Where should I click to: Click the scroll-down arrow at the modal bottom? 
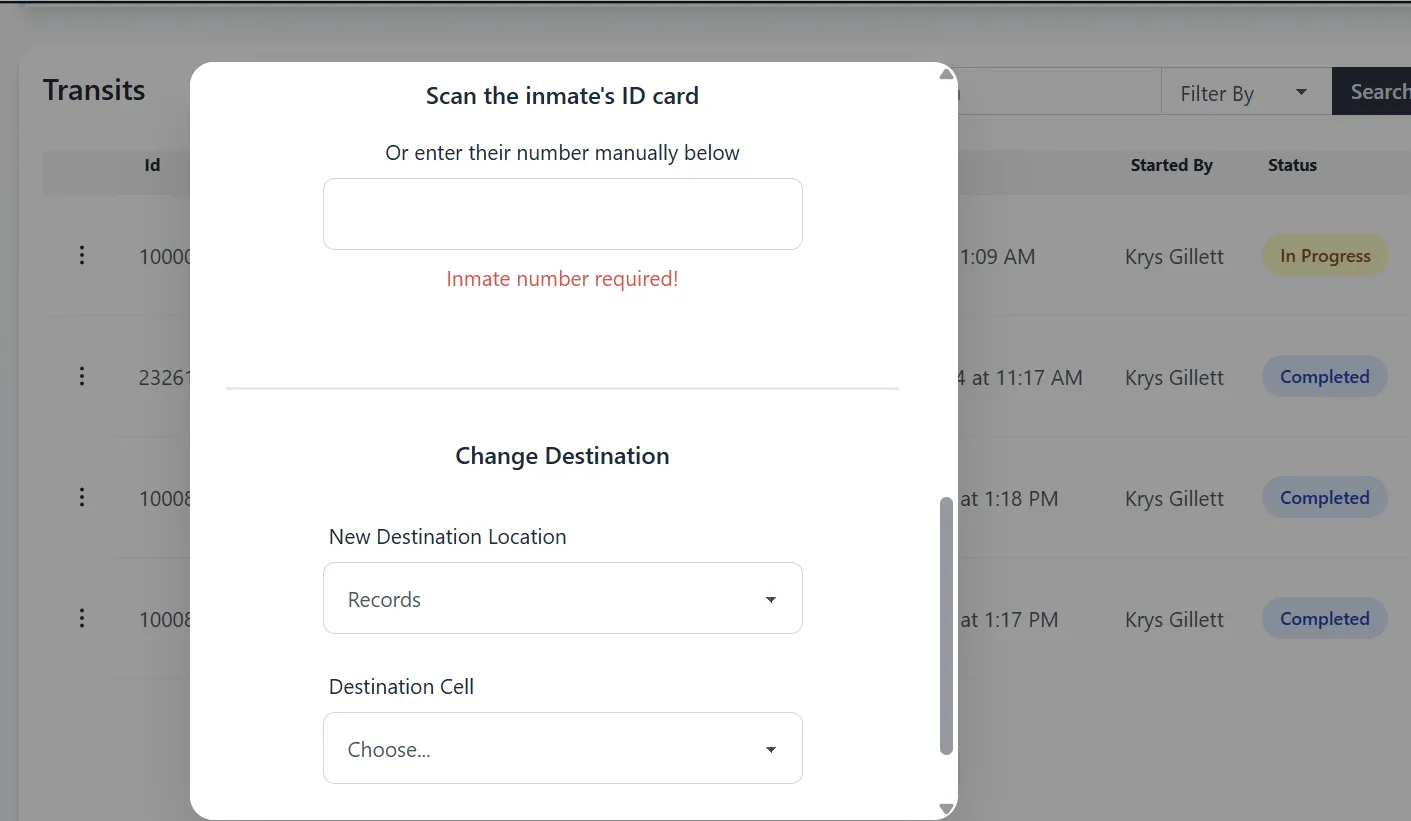[x=945, y=808]
